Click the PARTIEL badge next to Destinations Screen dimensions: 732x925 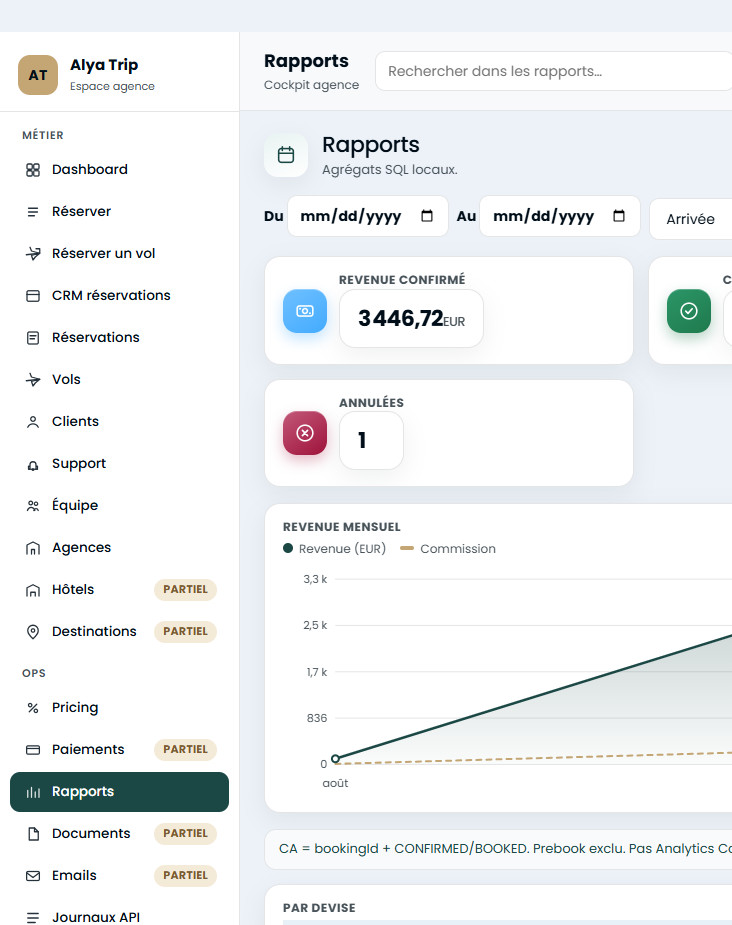pos(185,632)
